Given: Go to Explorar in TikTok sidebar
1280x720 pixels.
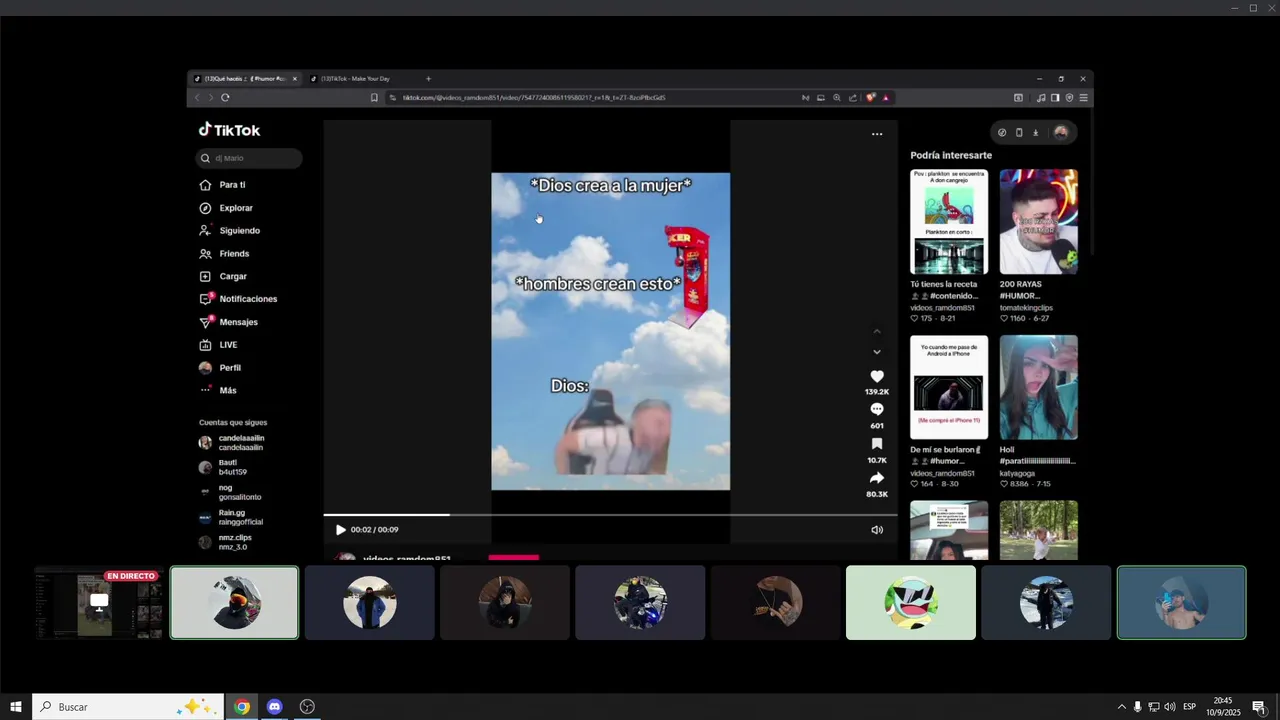Looking at the screenshot, I should [x=226, y=208].
